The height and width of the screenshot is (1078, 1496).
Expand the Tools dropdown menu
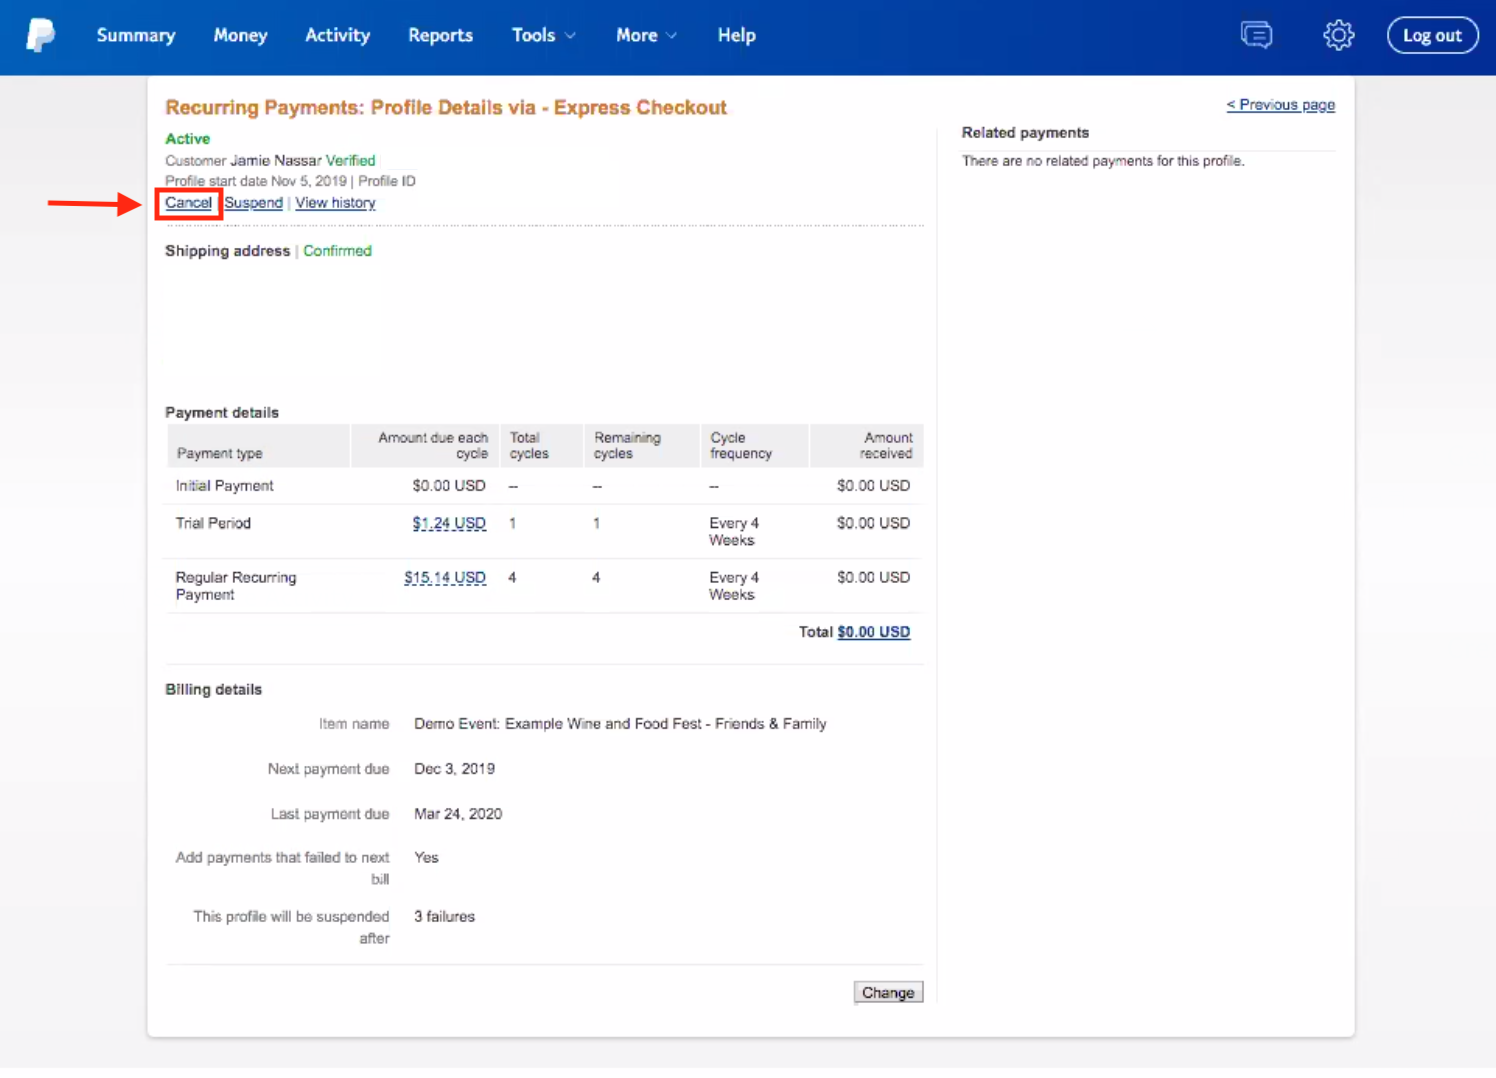pyautogui.click(x=543, y=35)
